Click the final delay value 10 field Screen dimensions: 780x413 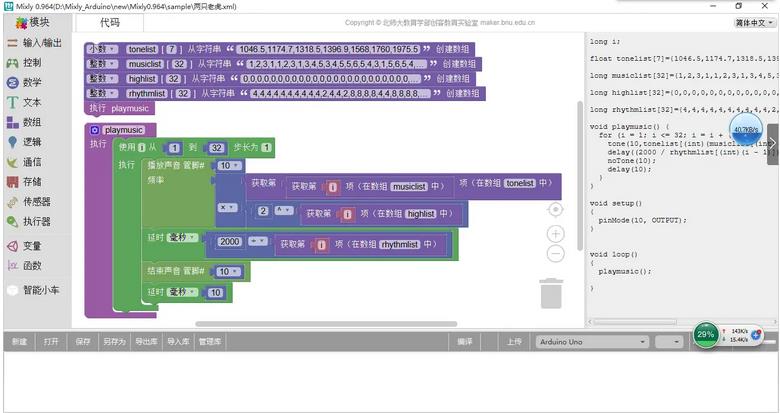pyautogui.click(x=215, y=292)
